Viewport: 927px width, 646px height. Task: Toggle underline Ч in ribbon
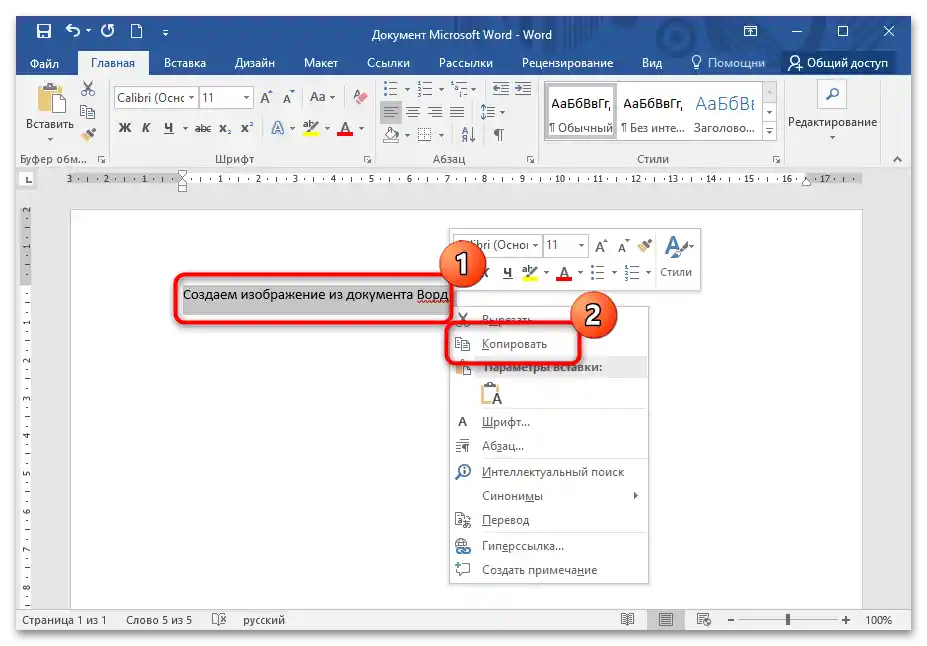[169, 128]
